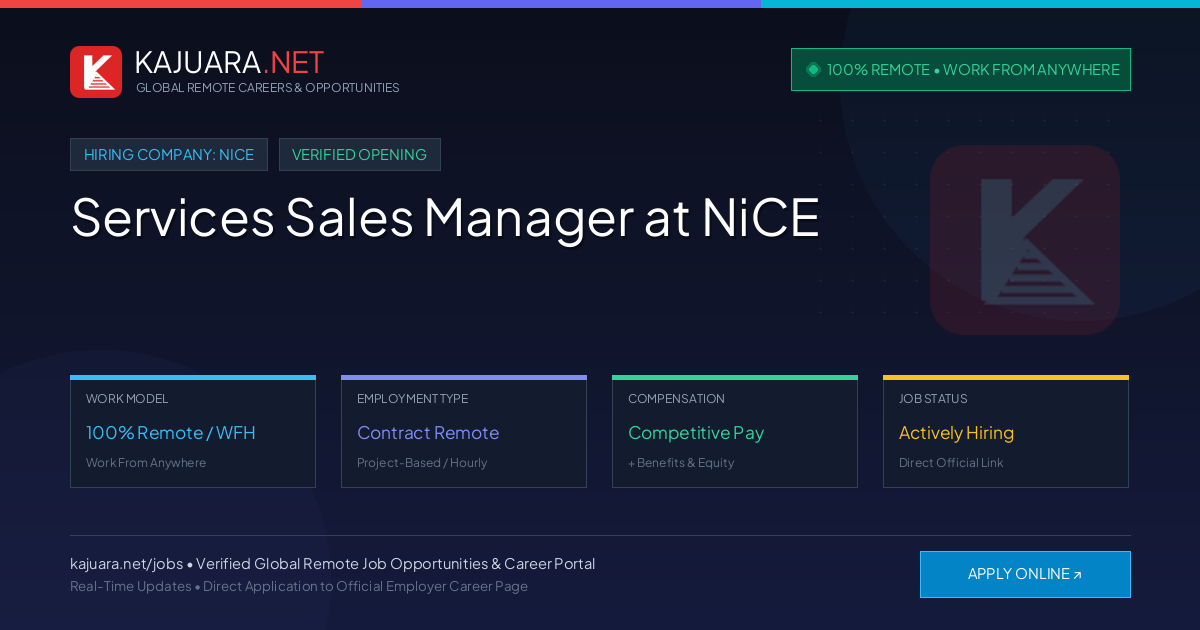Click the red Kajuara K logo icon
The image size is (1200, 630).
[96, 72]
